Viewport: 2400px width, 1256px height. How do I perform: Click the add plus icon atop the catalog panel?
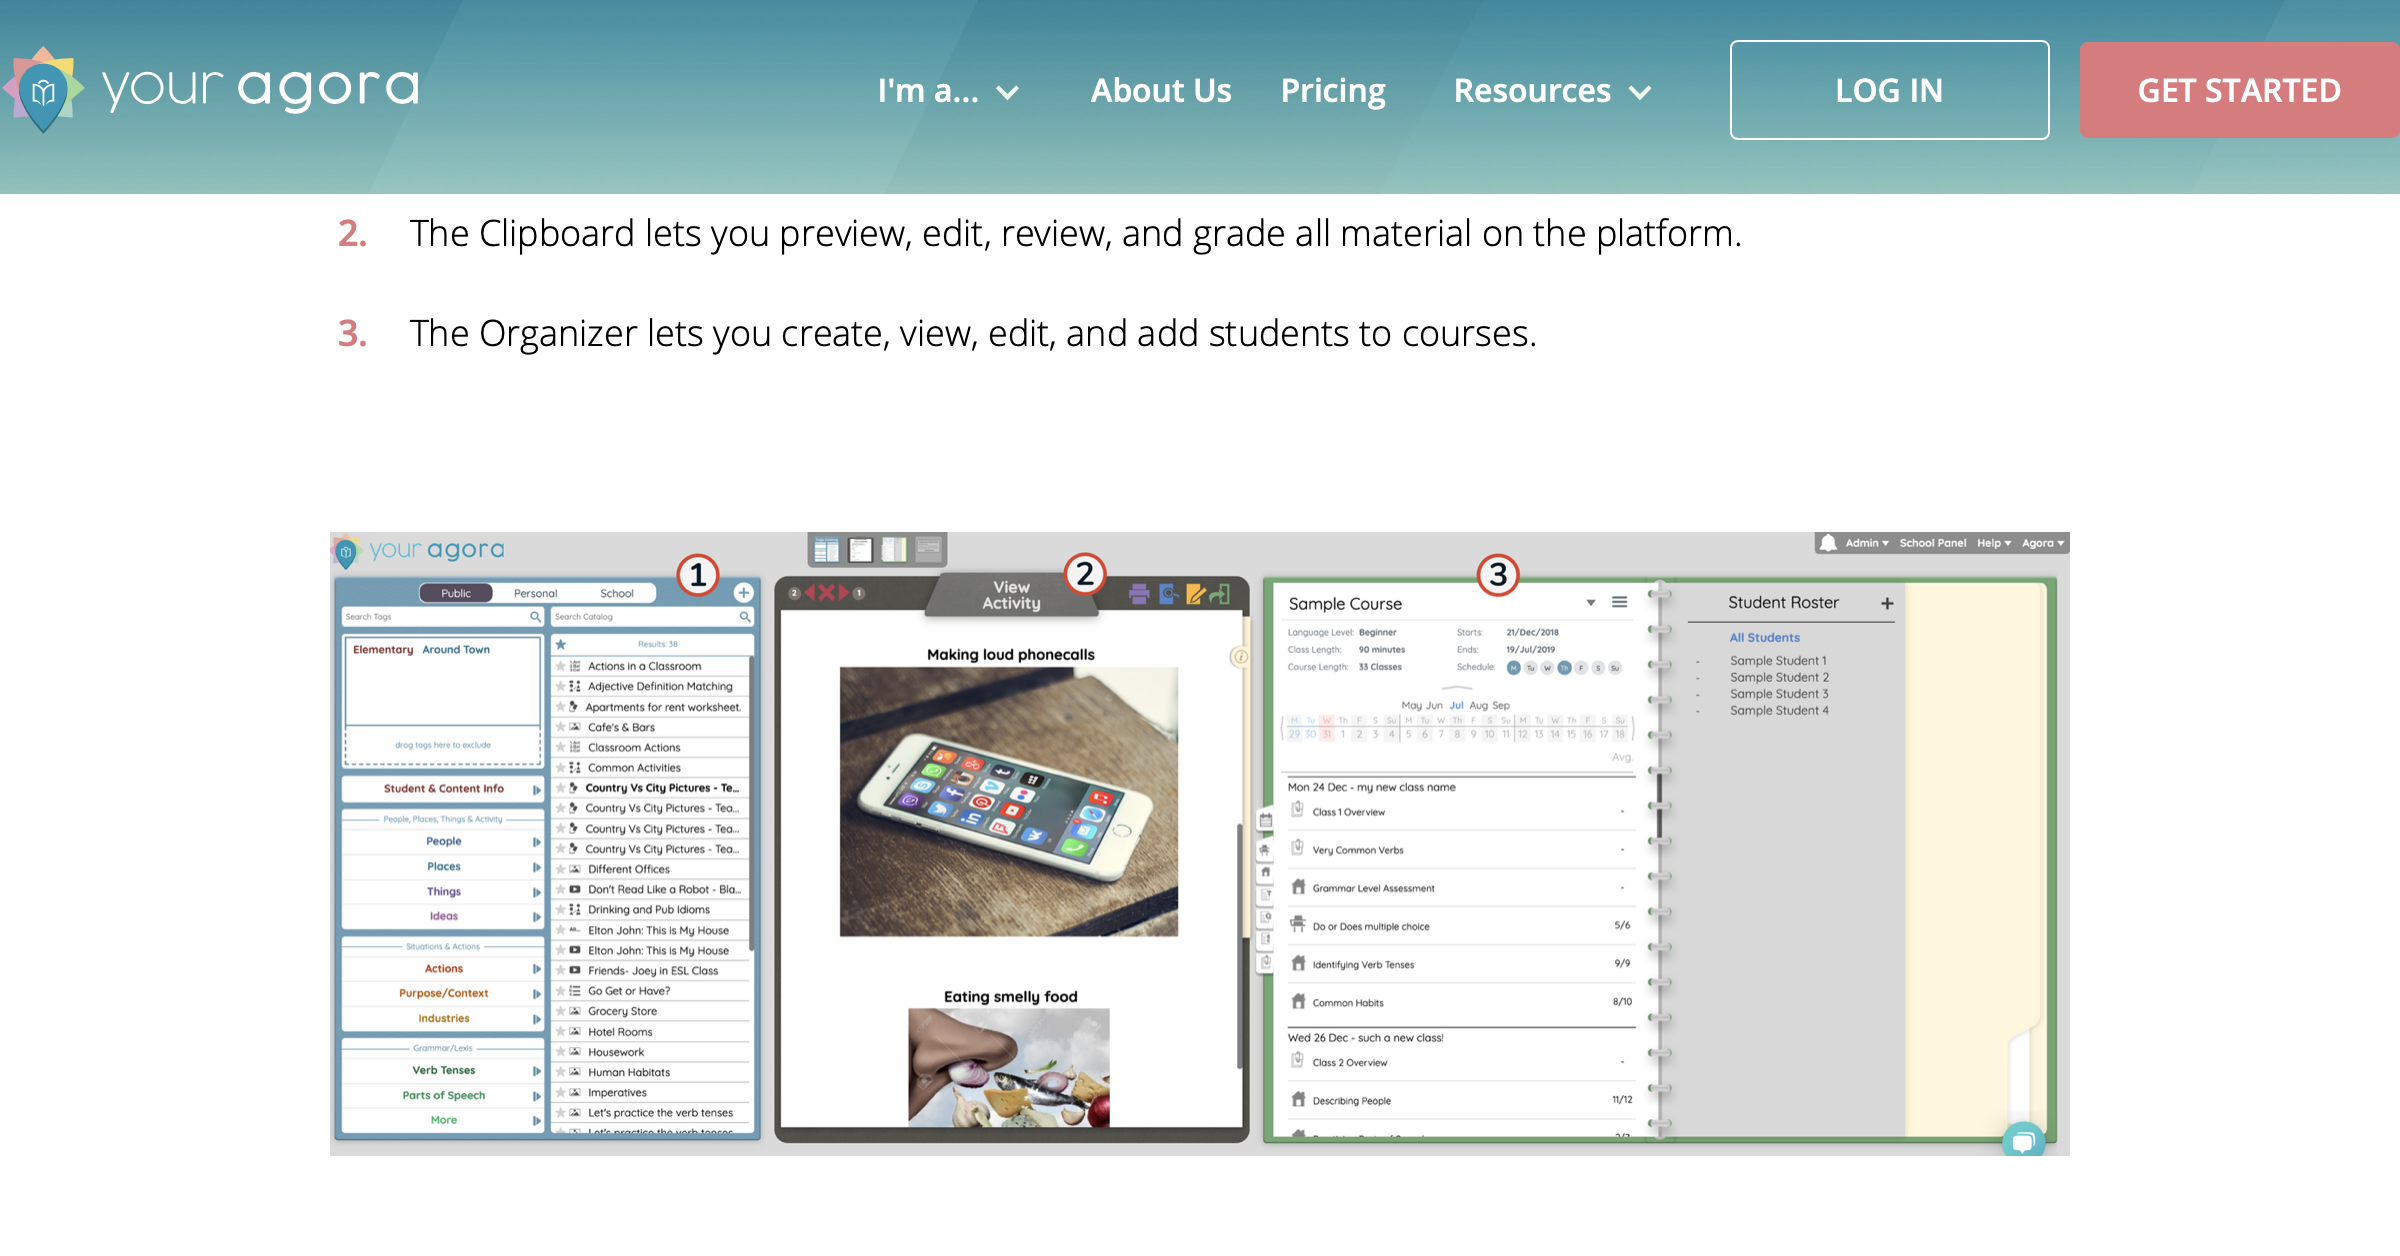743,592
